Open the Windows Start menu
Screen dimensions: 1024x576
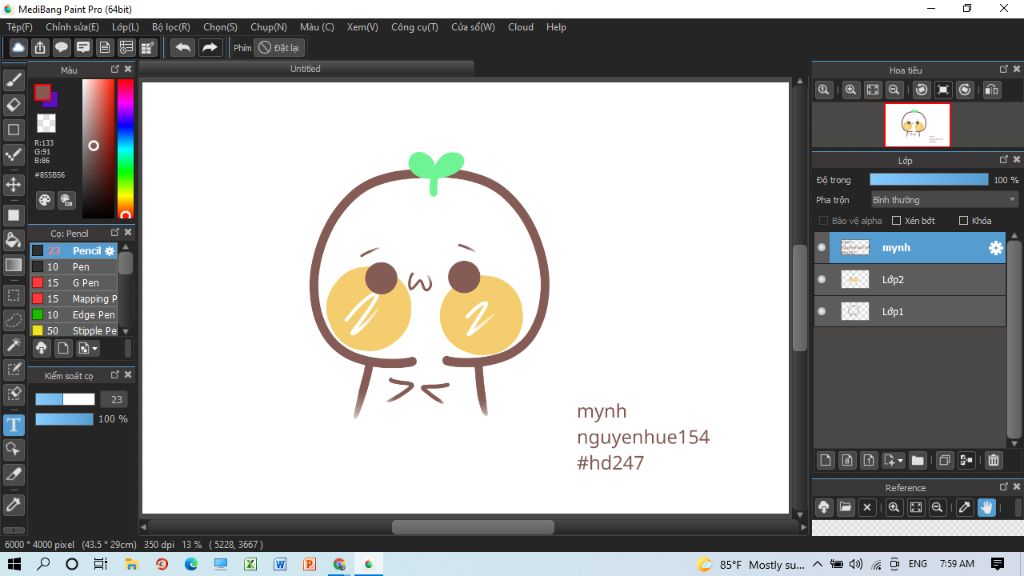click(x=14, y=564)
